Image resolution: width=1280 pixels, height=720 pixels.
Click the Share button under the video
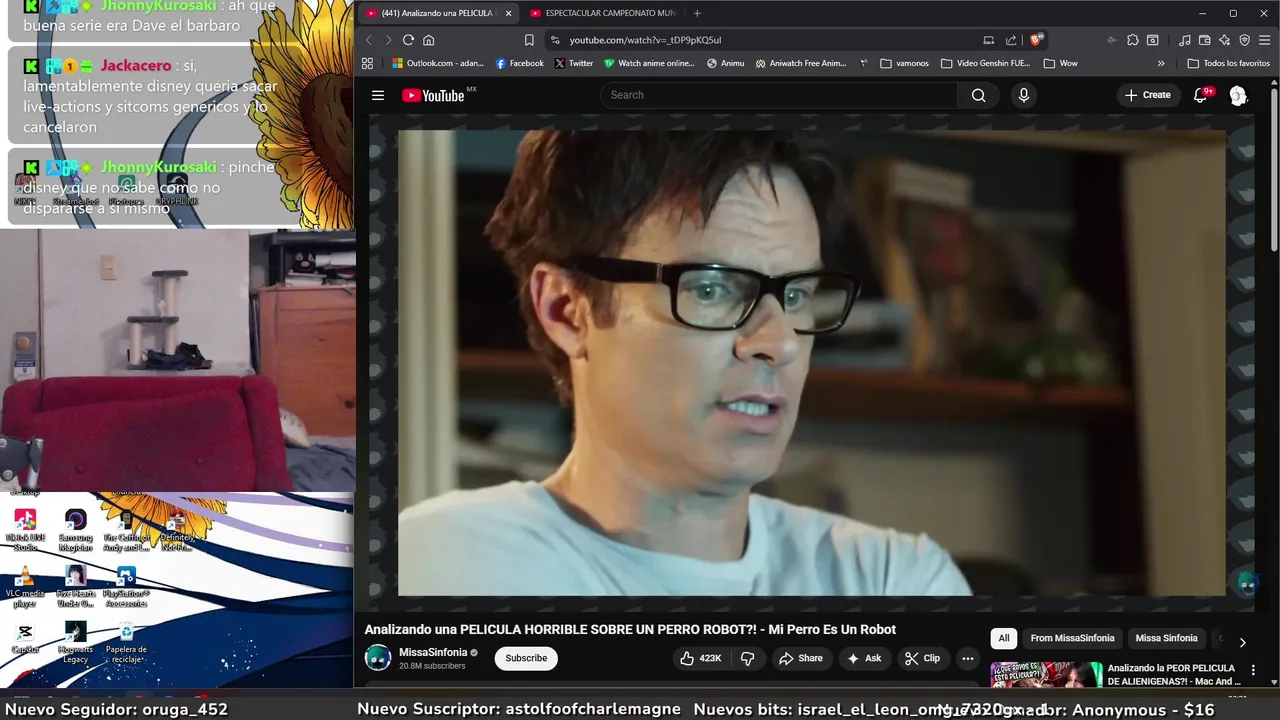coord(801,658)
